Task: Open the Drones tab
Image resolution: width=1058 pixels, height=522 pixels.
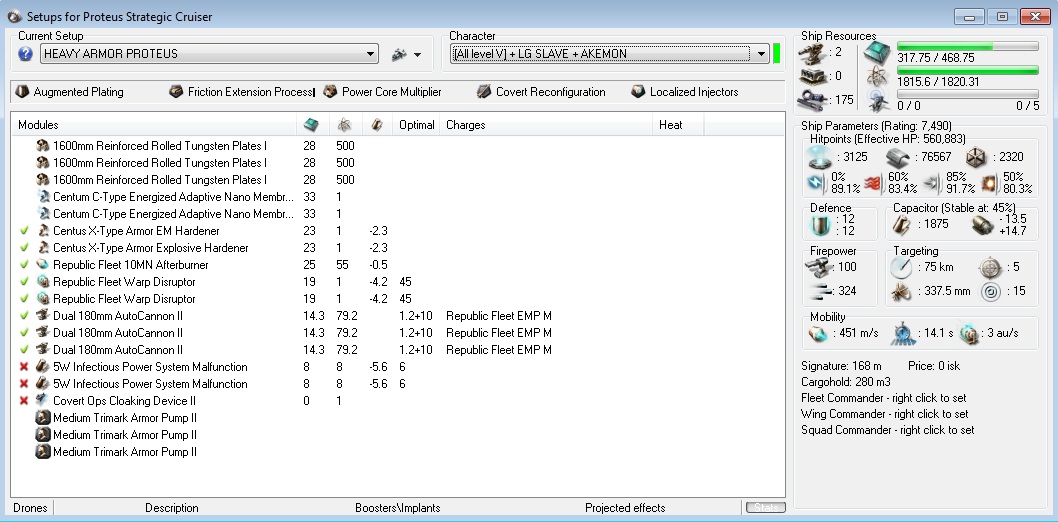Action: coord(30,508)
